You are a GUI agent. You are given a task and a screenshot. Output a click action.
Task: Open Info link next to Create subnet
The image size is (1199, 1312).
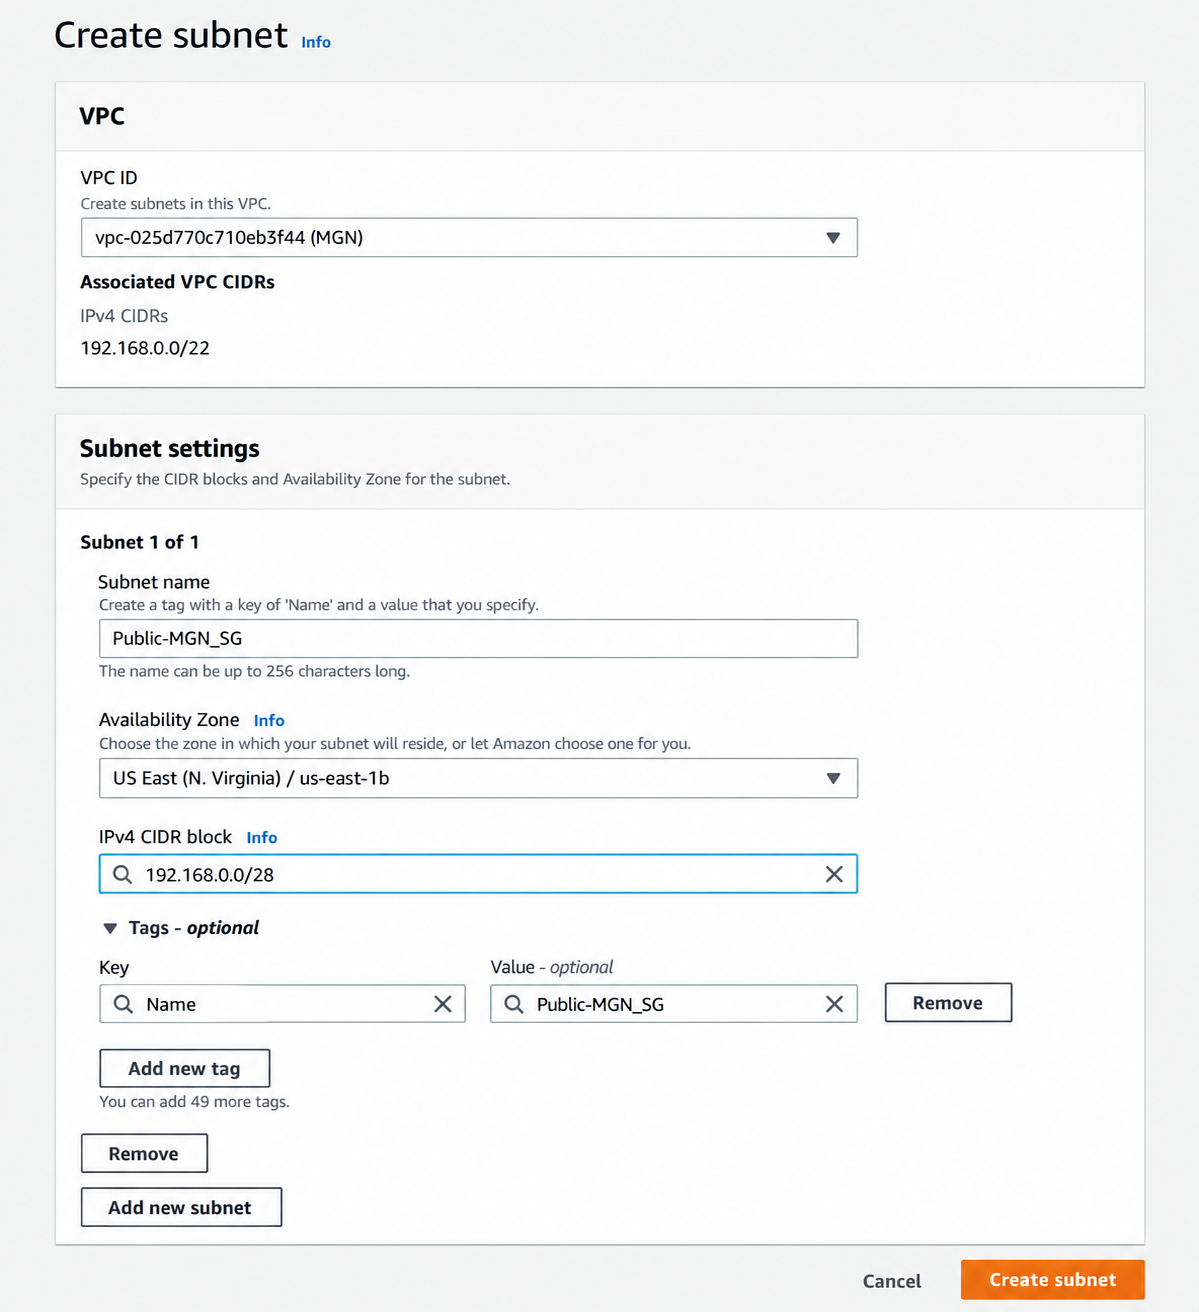(316, 42)
